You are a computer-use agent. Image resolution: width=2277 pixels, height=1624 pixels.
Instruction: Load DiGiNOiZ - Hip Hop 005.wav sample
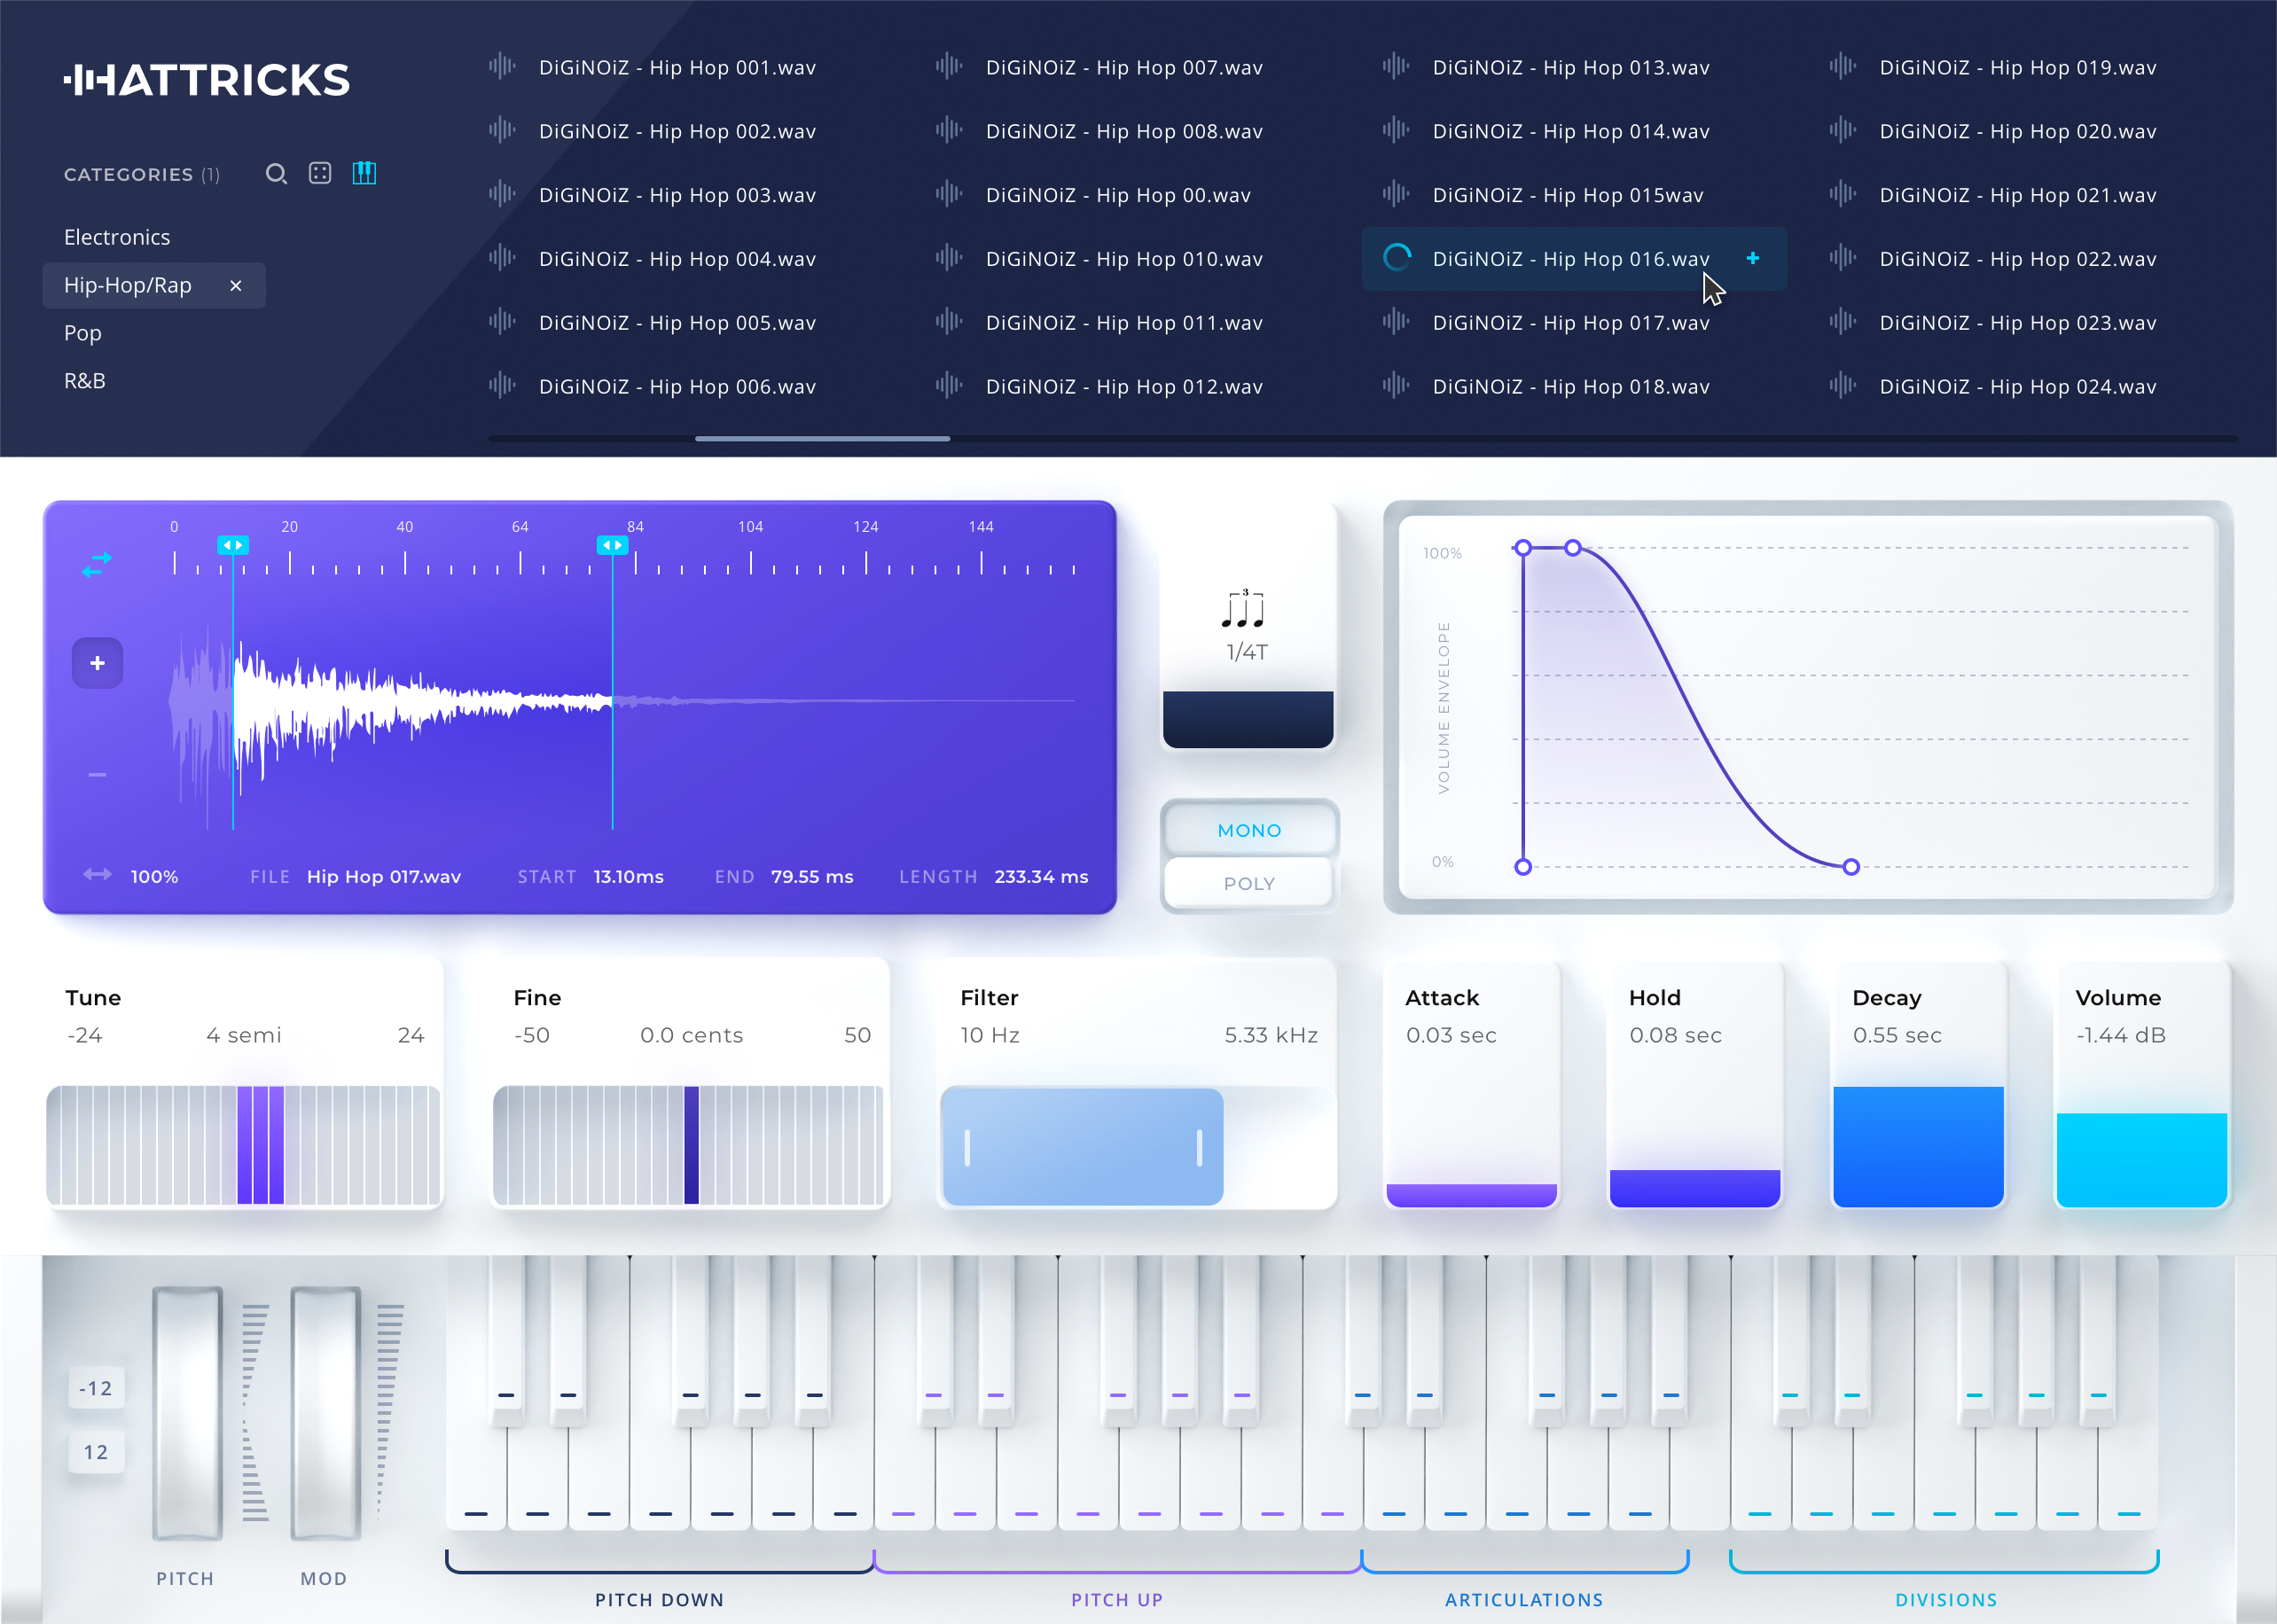pyautogui.click(x=677, y=323)
